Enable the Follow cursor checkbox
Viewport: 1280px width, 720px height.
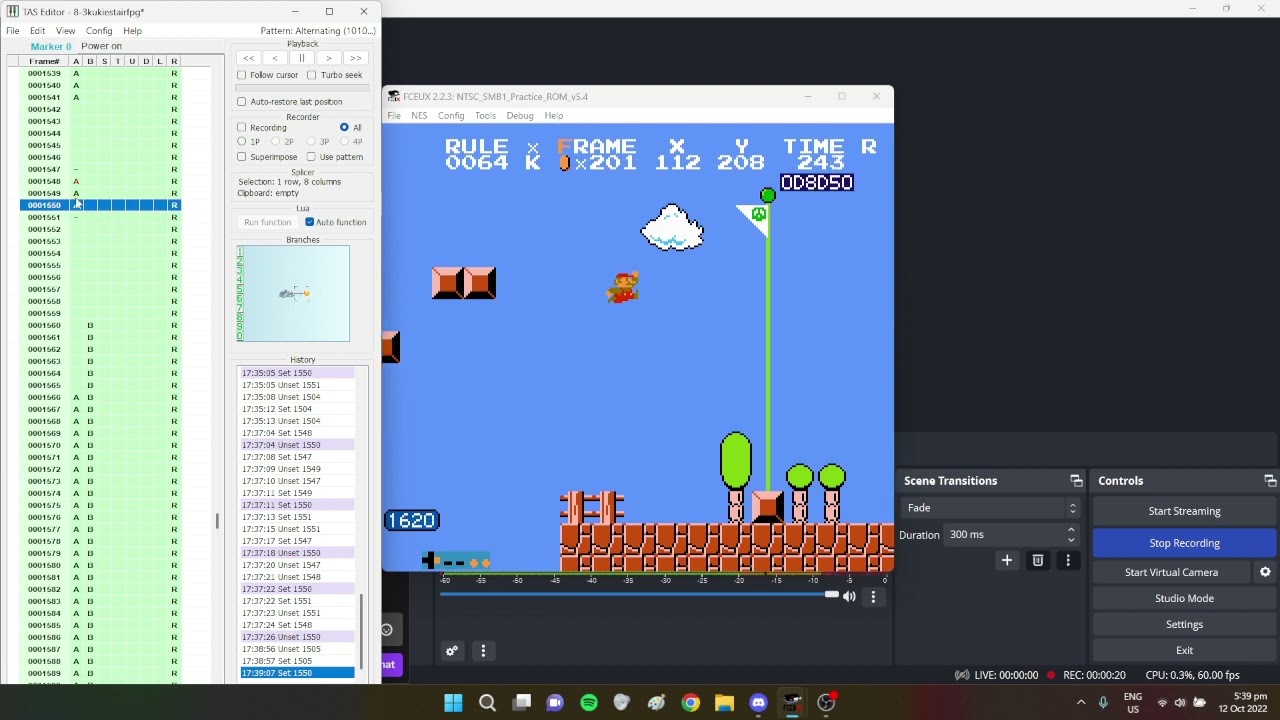point(241,75)
